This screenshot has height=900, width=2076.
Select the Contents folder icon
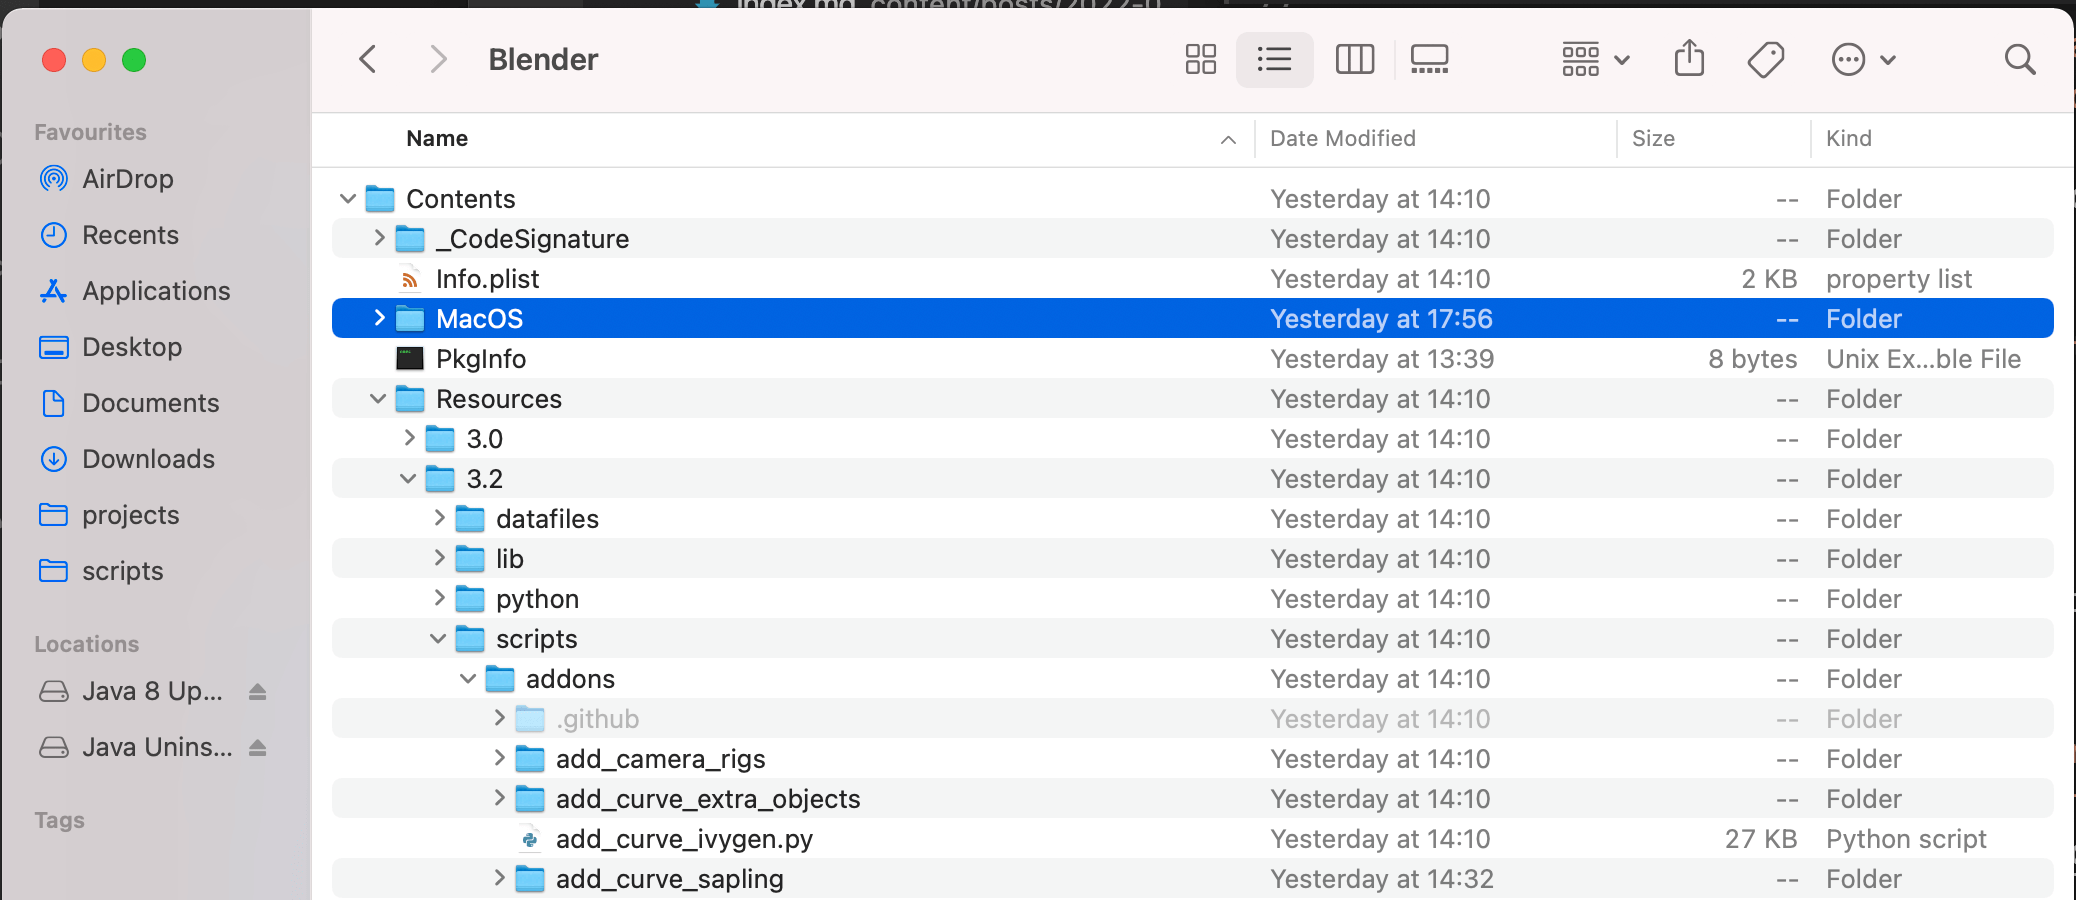click(380, 199)
